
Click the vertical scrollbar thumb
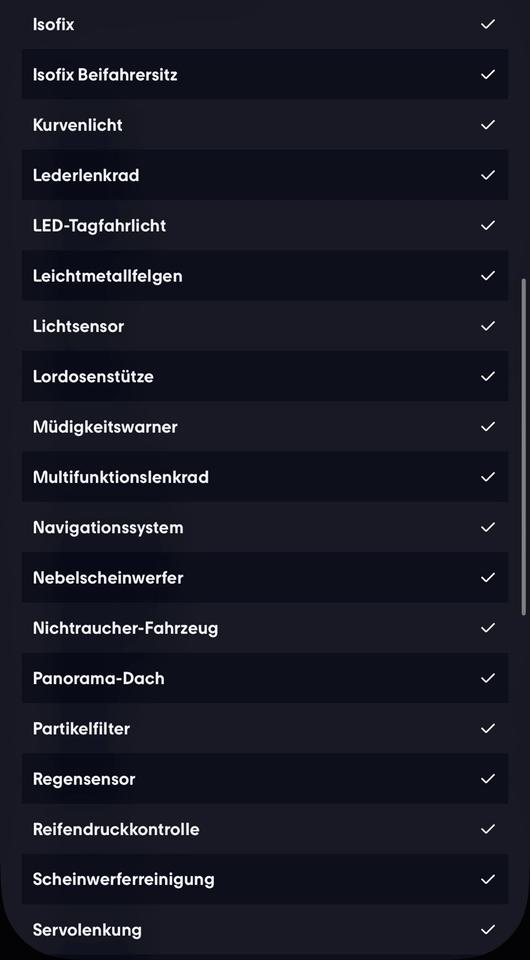point(523,446)
